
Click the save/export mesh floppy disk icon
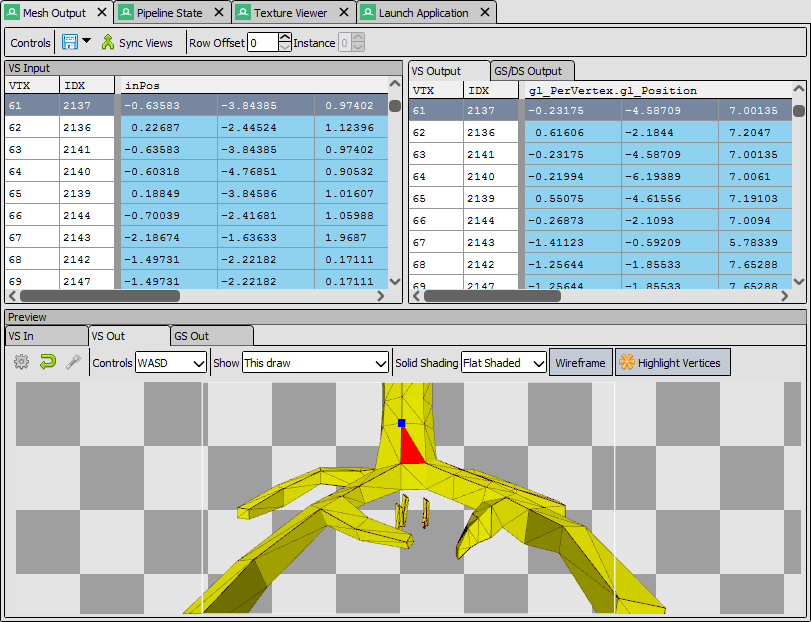coord(69,42)
